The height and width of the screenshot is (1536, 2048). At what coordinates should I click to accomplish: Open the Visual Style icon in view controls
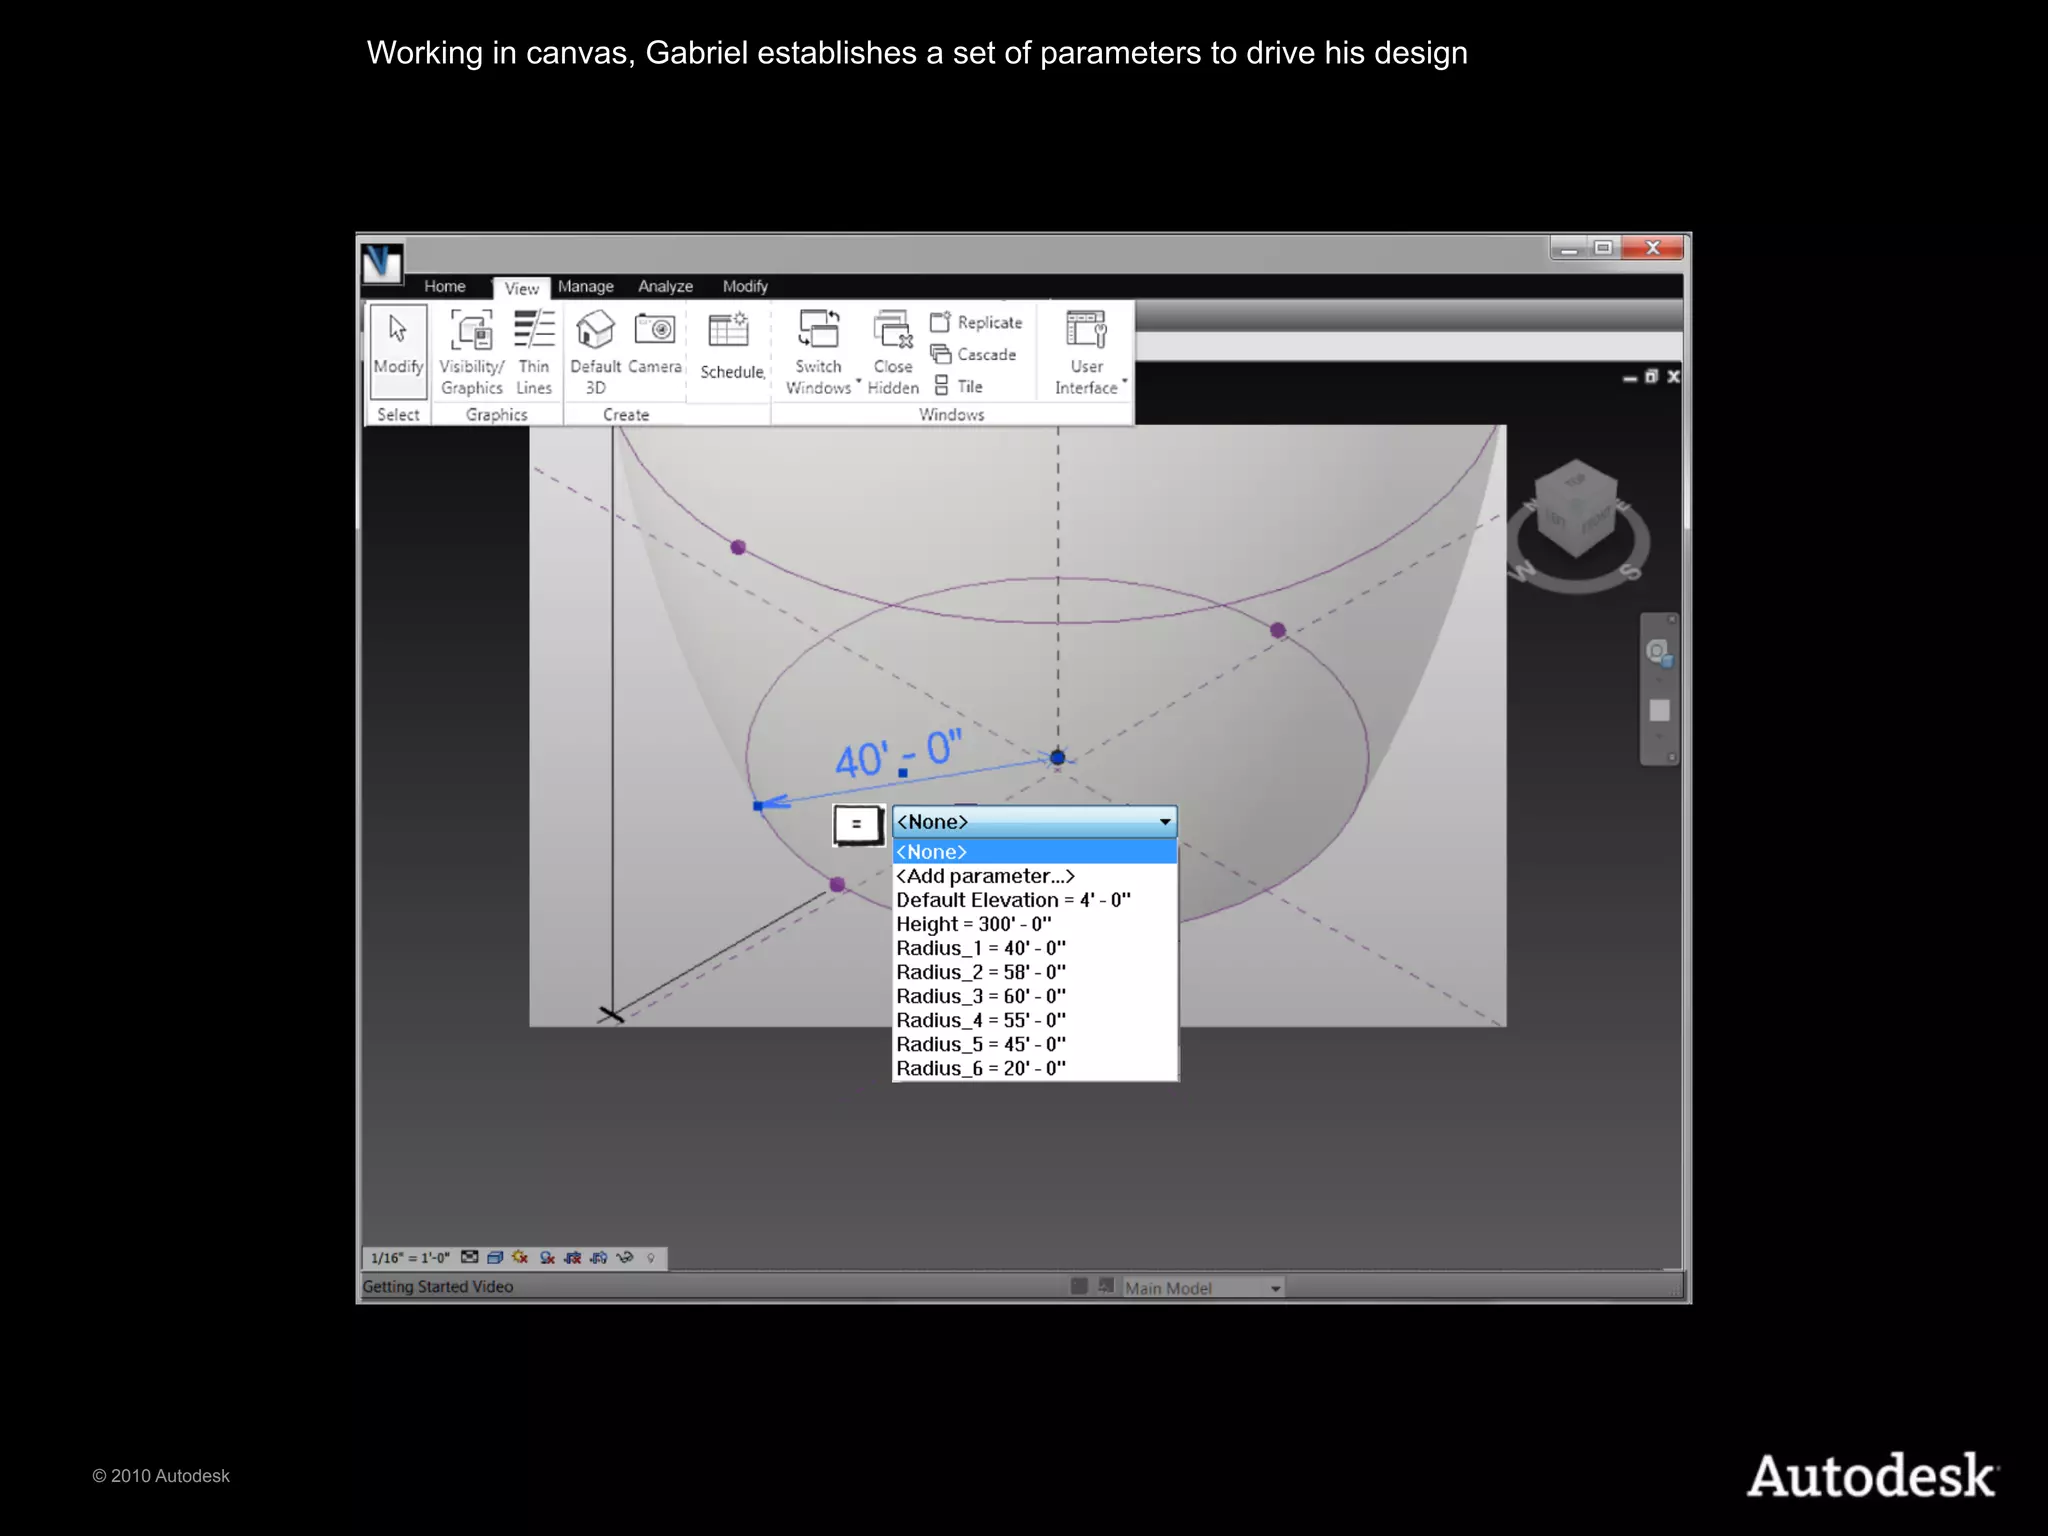click(495, 1257)
